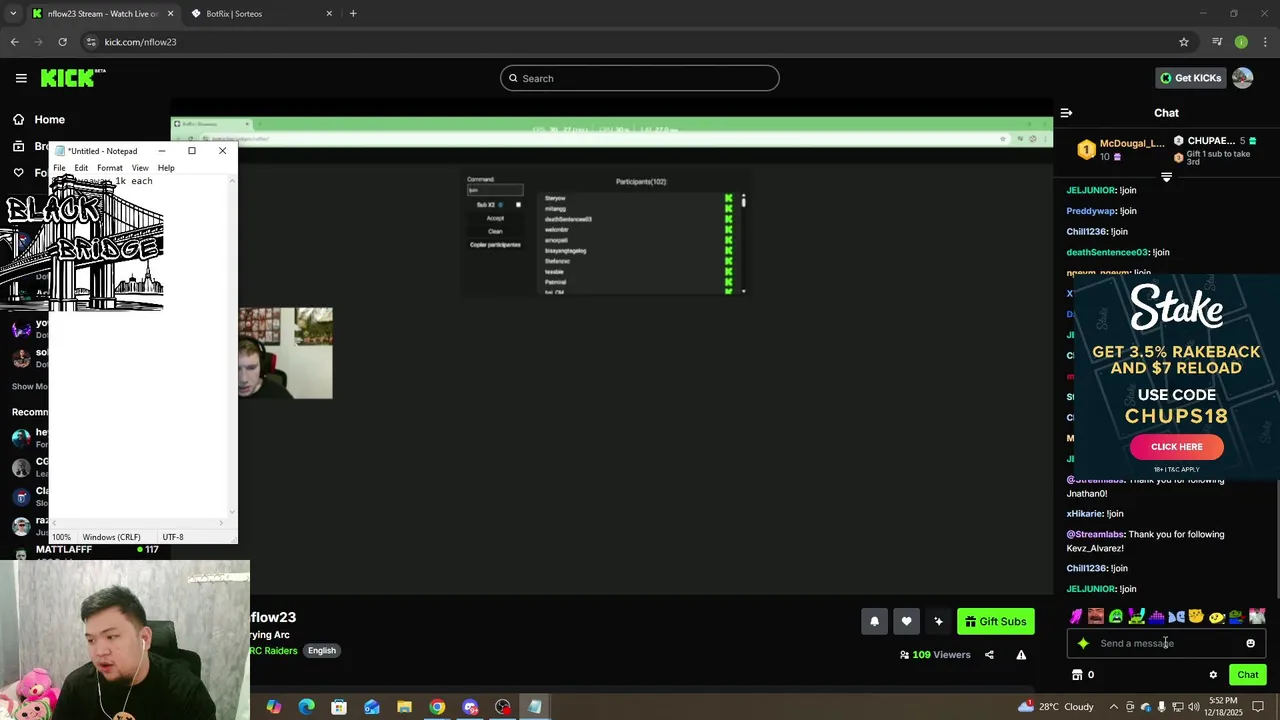Open the Edit menu in Notepad
1280x720 pixels.
[81, 168]
